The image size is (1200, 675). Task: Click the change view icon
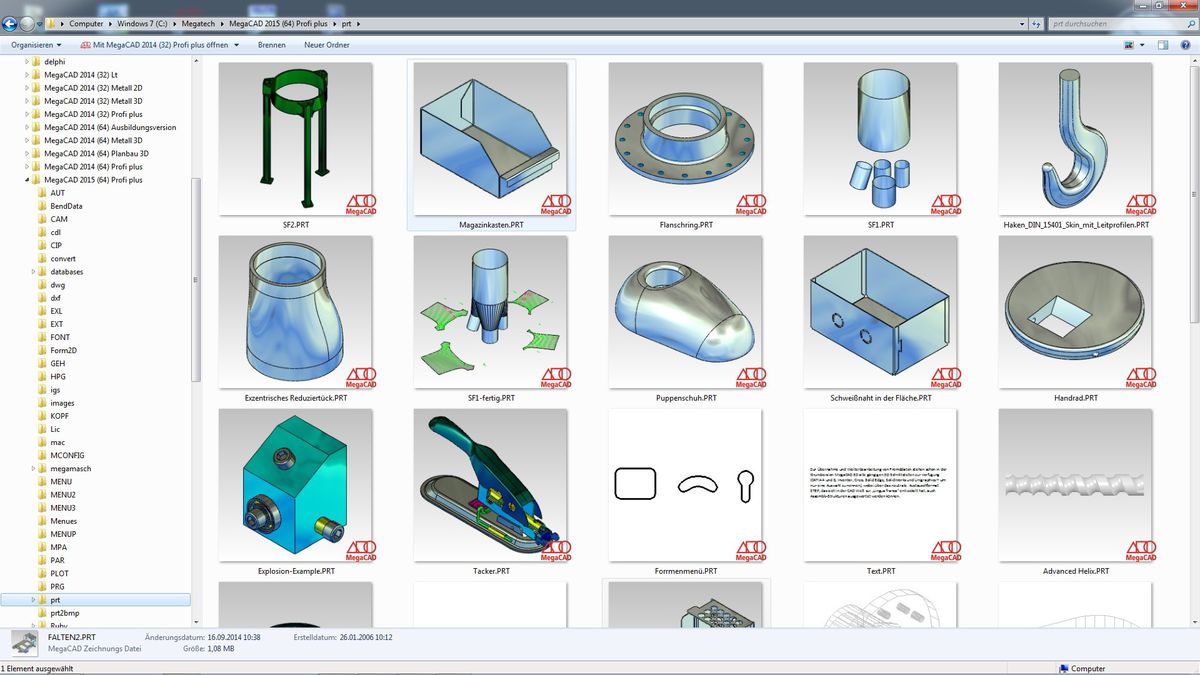[x=1128, y=45]
